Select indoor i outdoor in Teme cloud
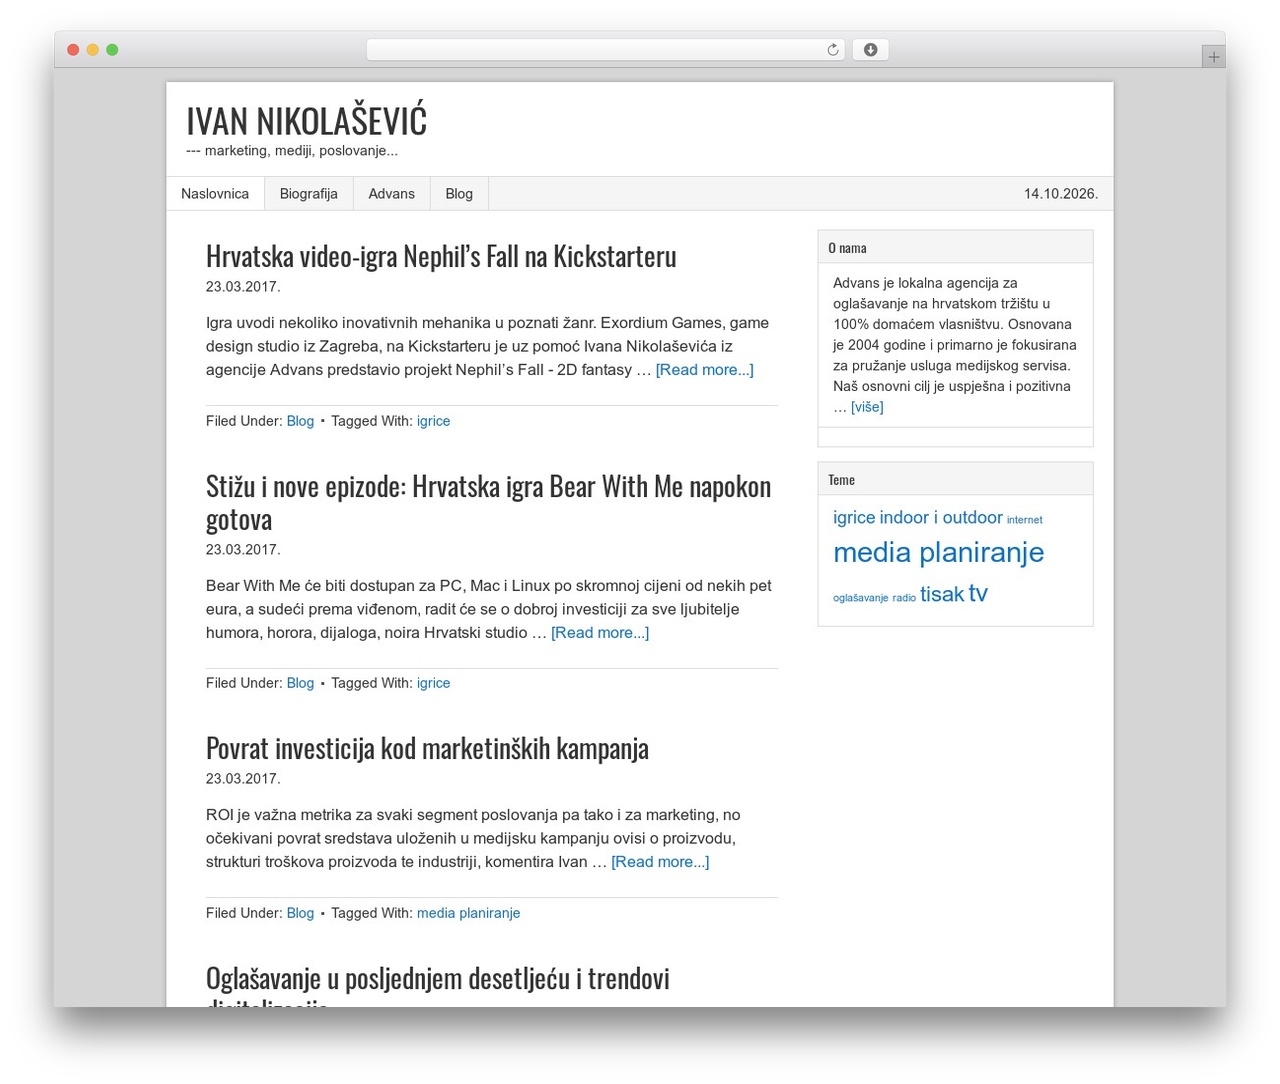 click(x=941, y=518)
